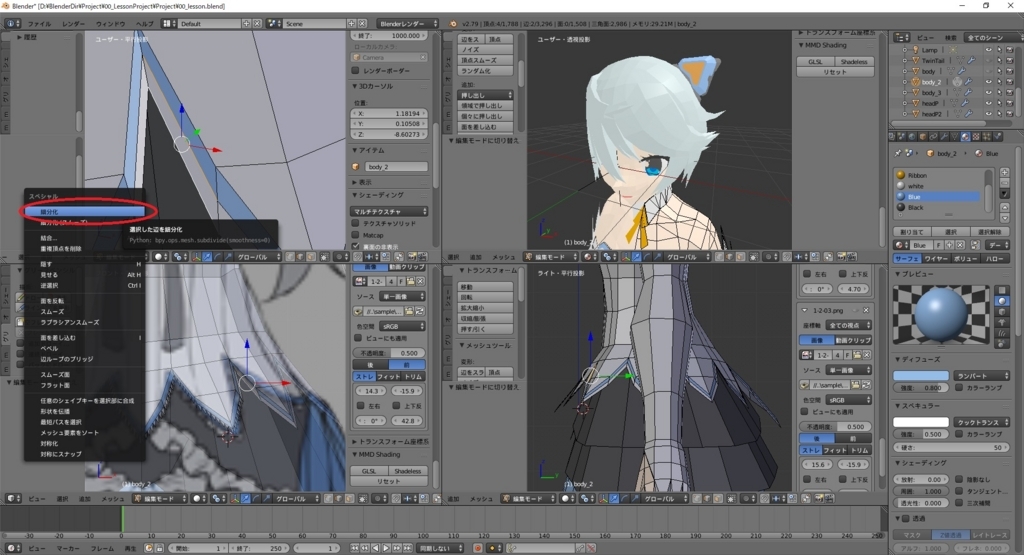This screenshot has height=555, width=1024.
Task: Open the Texture checker tab in properties
Action: pos(976,136)
